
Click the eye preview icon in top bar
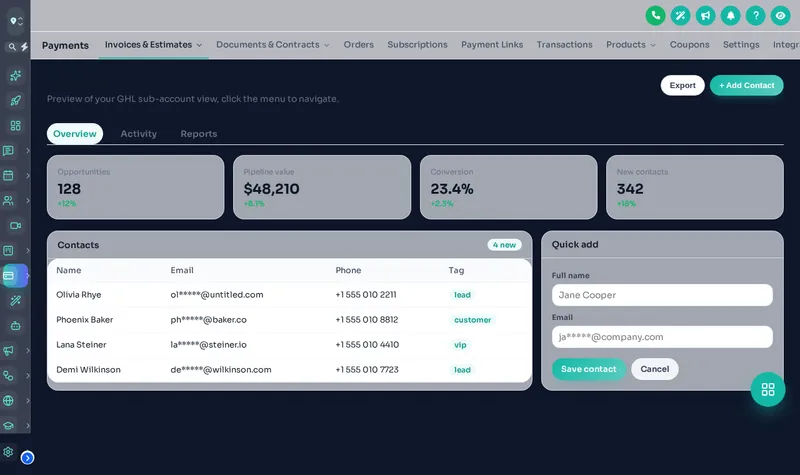781,16
